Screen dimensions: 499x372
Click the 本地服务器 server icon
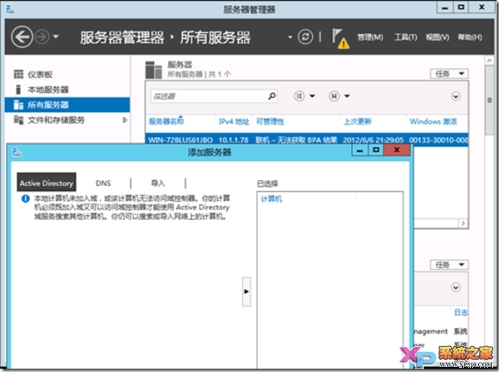pos(18,89)
